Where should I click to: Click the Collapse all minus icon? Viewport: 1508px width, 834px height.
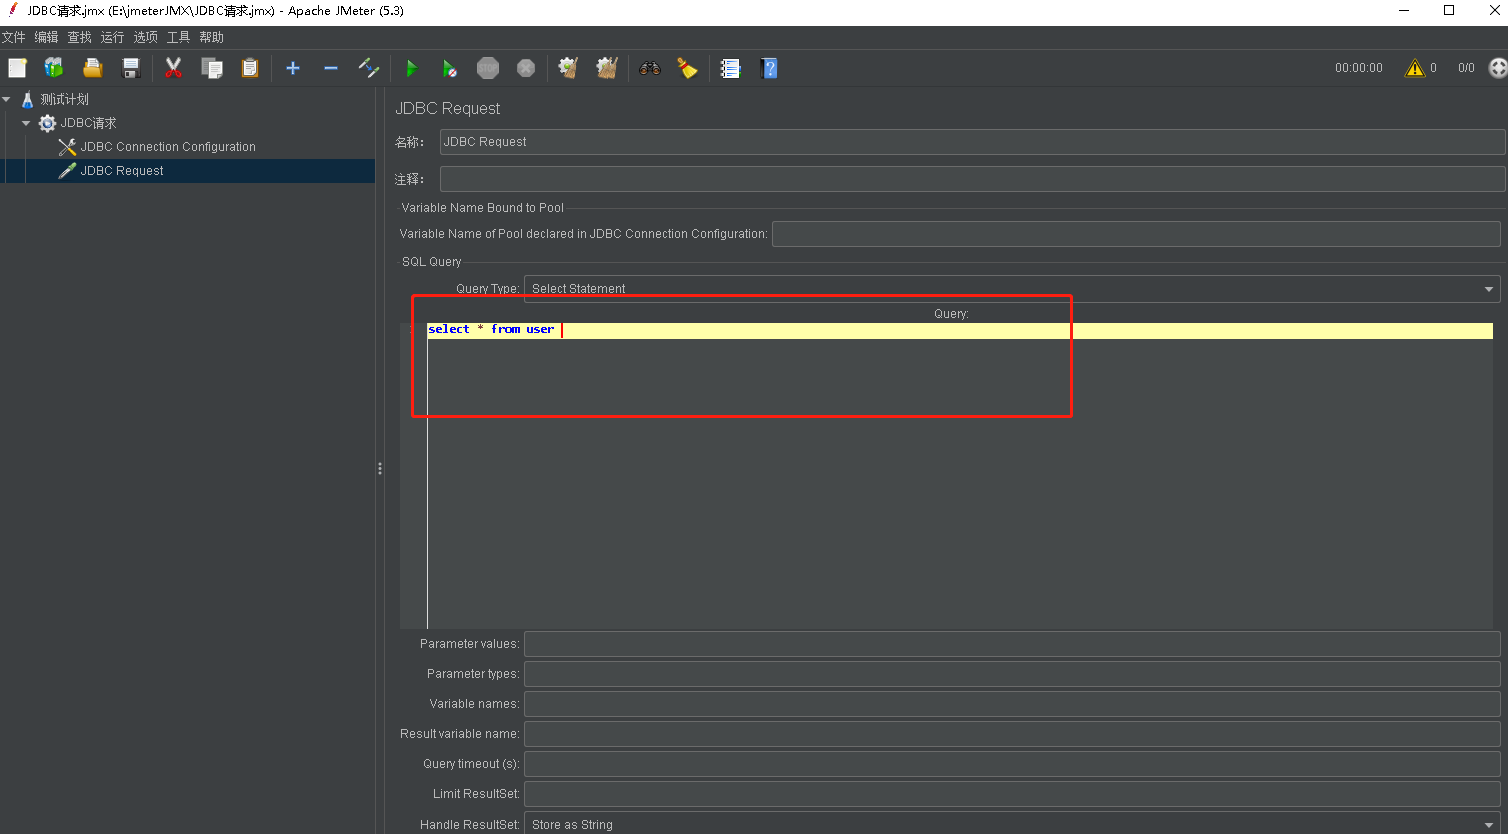point(331,68)
